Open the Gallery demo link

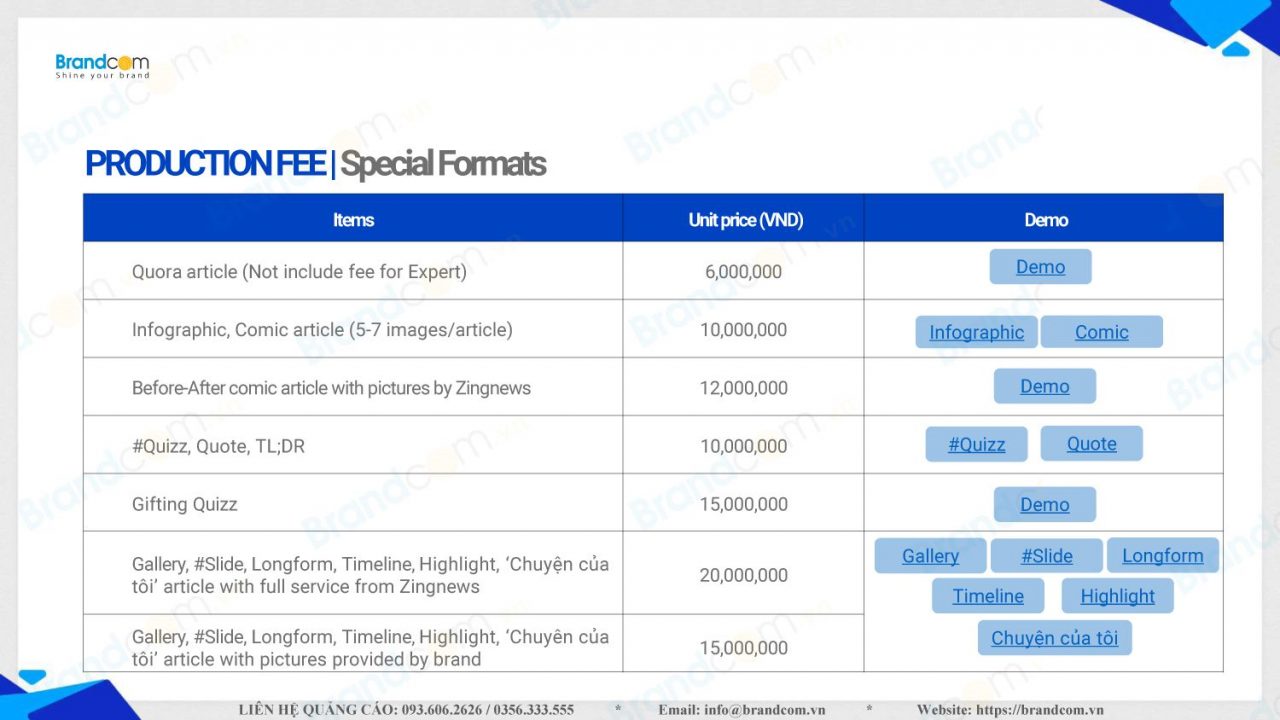point(930,556)
